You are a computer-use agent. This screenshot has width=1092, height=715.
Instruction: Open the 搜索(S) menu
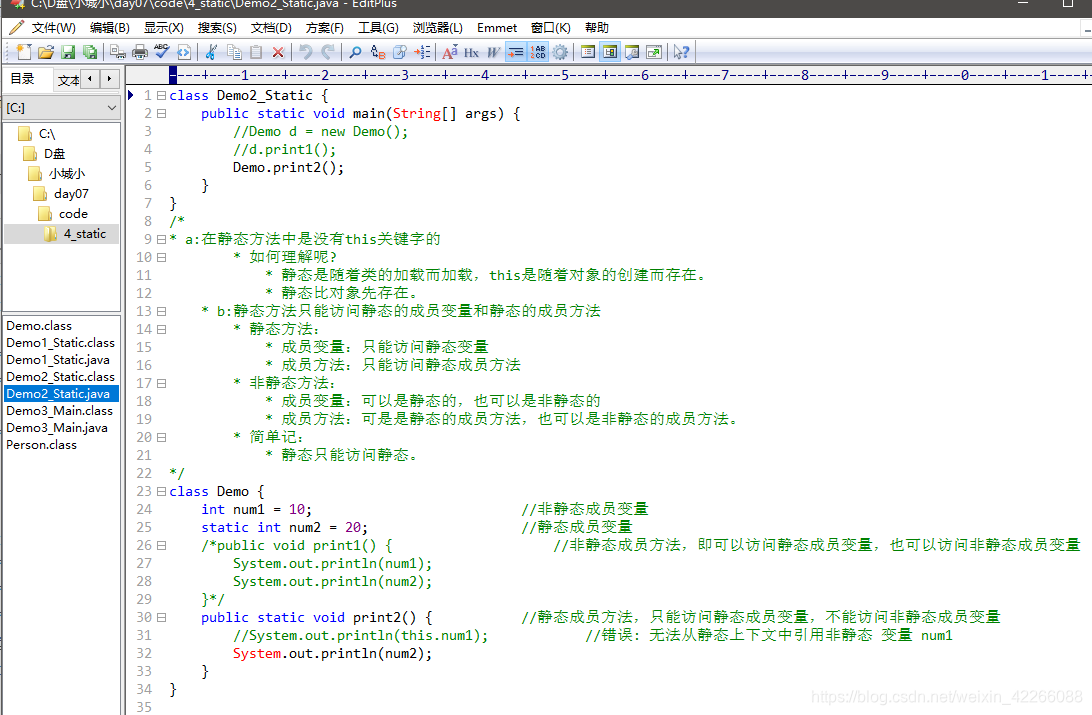217,28
